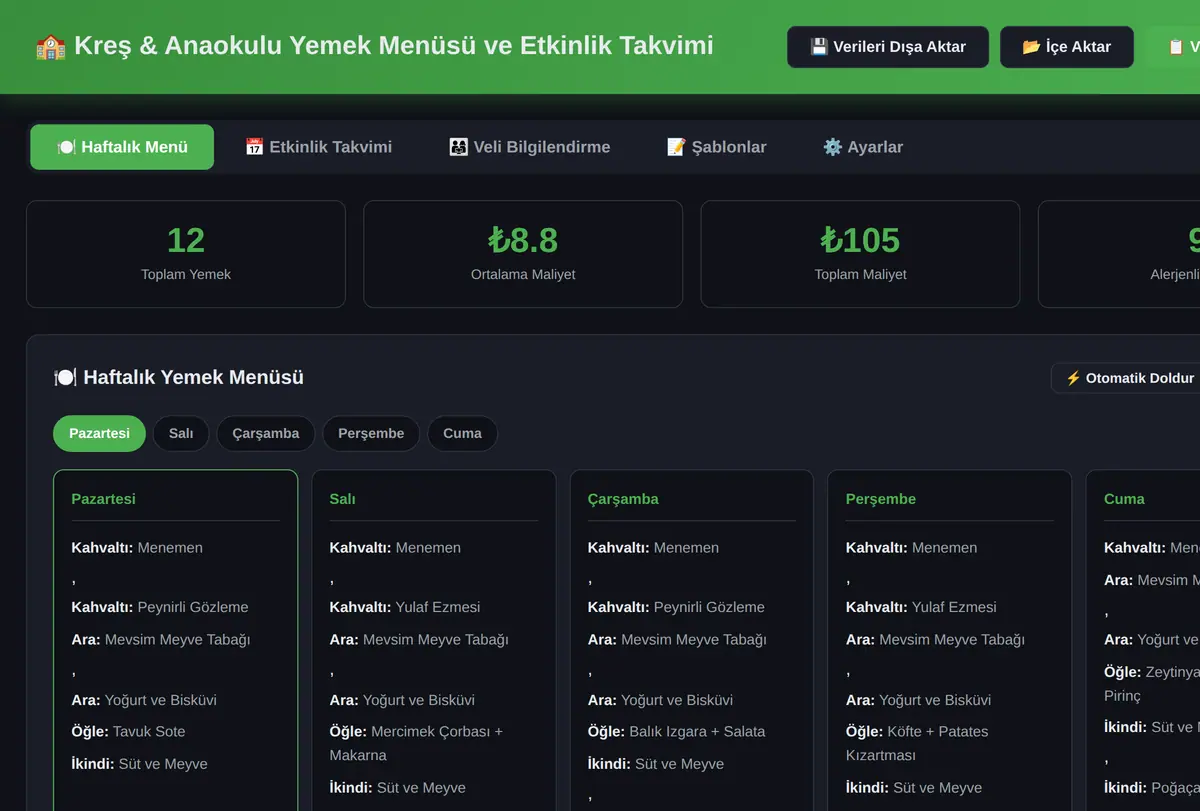Click plate icon beside Haftalık Yemek Menüsü heading

65,378
